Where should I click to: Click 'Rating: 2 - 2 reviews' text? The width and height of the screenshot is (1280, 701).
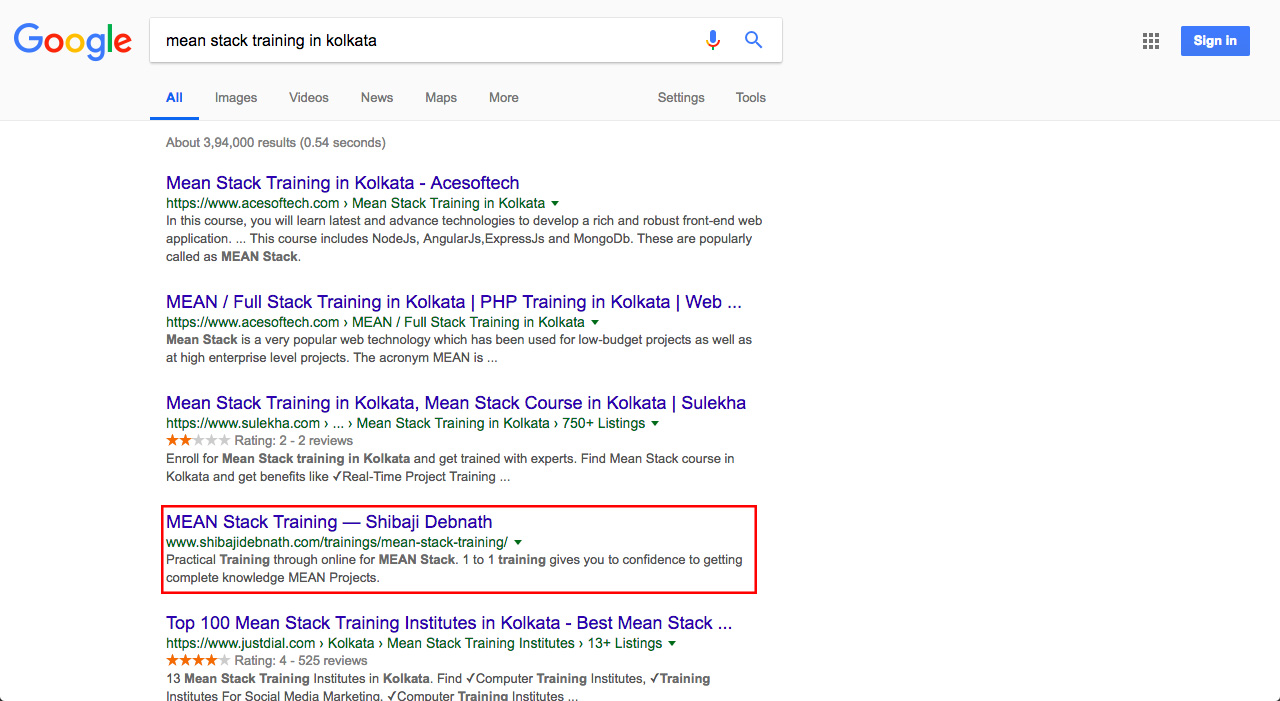294,441
